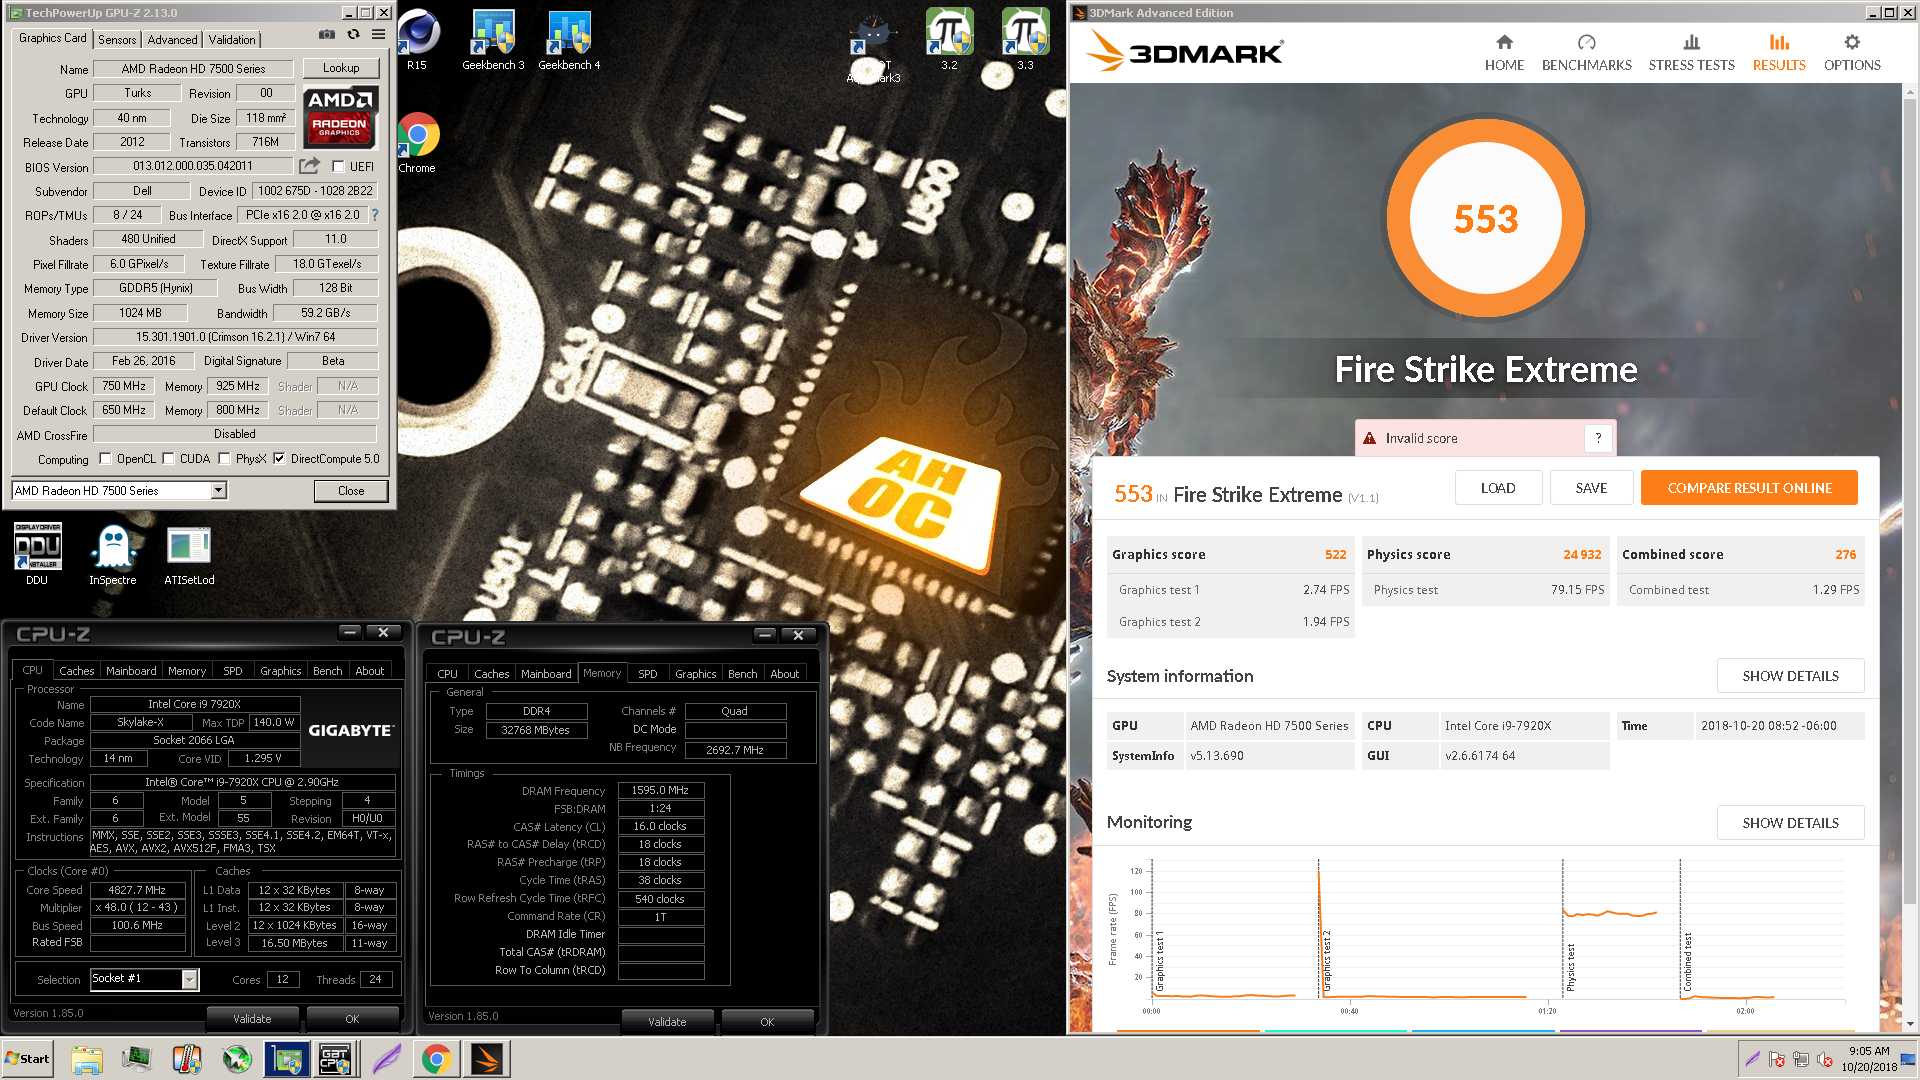The image size is (1920, 1080).
Task: Click the Driver Version field in GPU-Z
Action: click(x=235, y=337)
